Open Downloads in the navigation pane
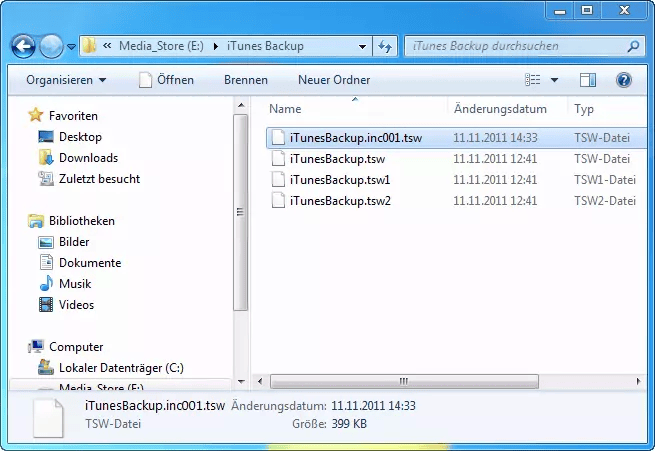 click(x=89, y=157)
